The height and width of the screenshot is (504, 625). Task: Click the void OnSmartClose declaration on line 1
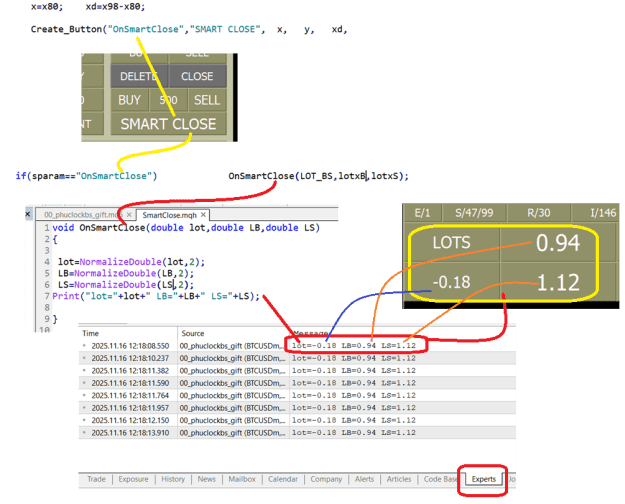coord(186,228)
